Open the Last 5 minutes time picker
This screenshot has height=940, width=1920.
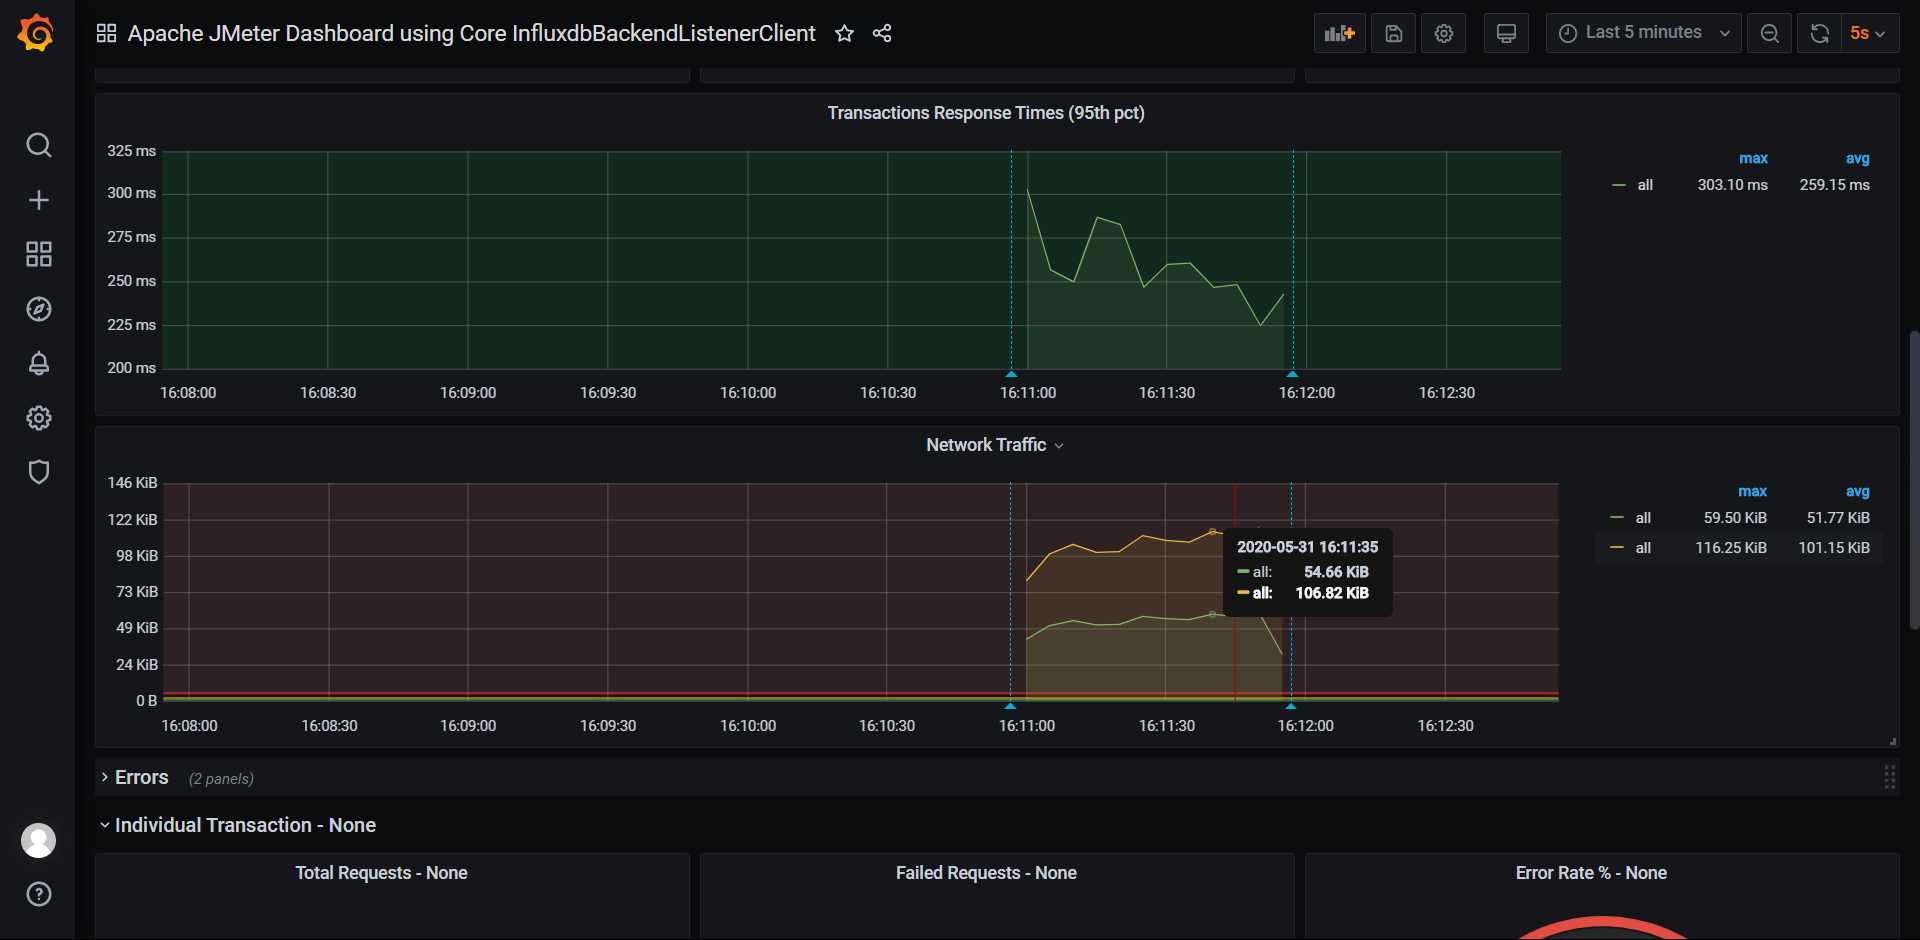(x=1644, y=33)
